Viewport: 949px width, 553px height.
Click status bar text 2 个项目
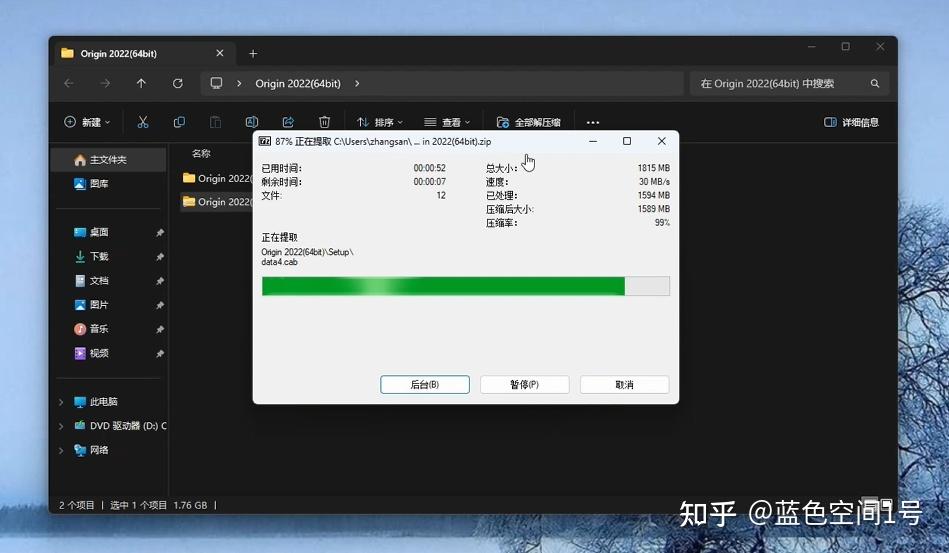[x=77, y=505]
